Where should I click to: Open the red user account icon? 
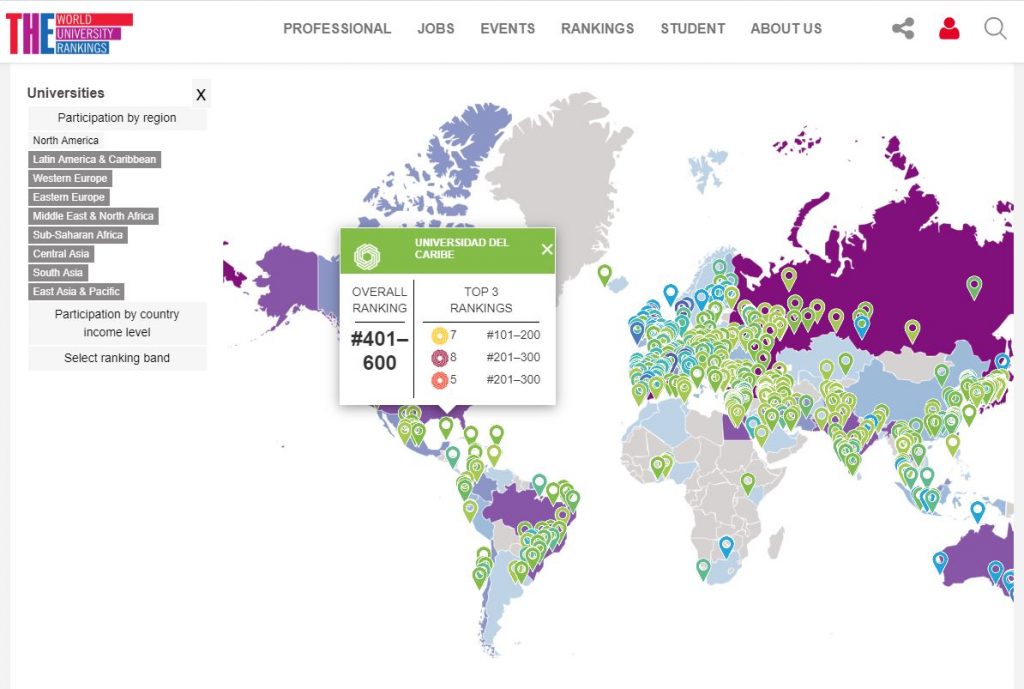point(949,29)
